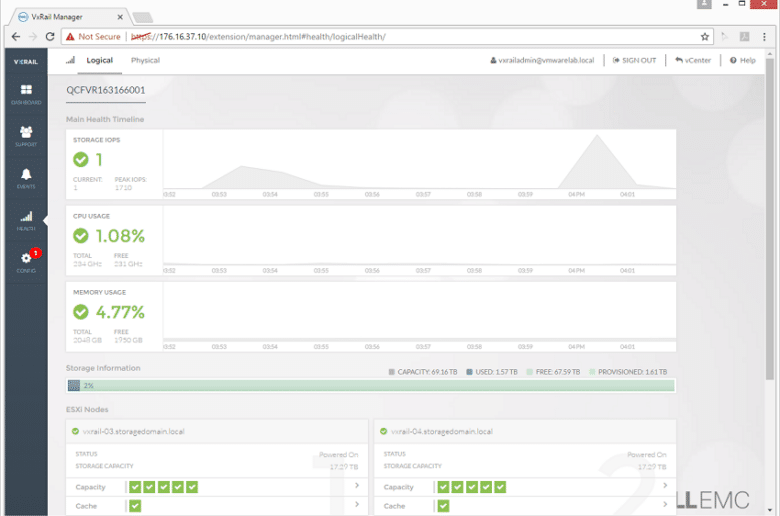Click the 4.77% memory usage value
The image size is (780, 516).
point(120,312)
